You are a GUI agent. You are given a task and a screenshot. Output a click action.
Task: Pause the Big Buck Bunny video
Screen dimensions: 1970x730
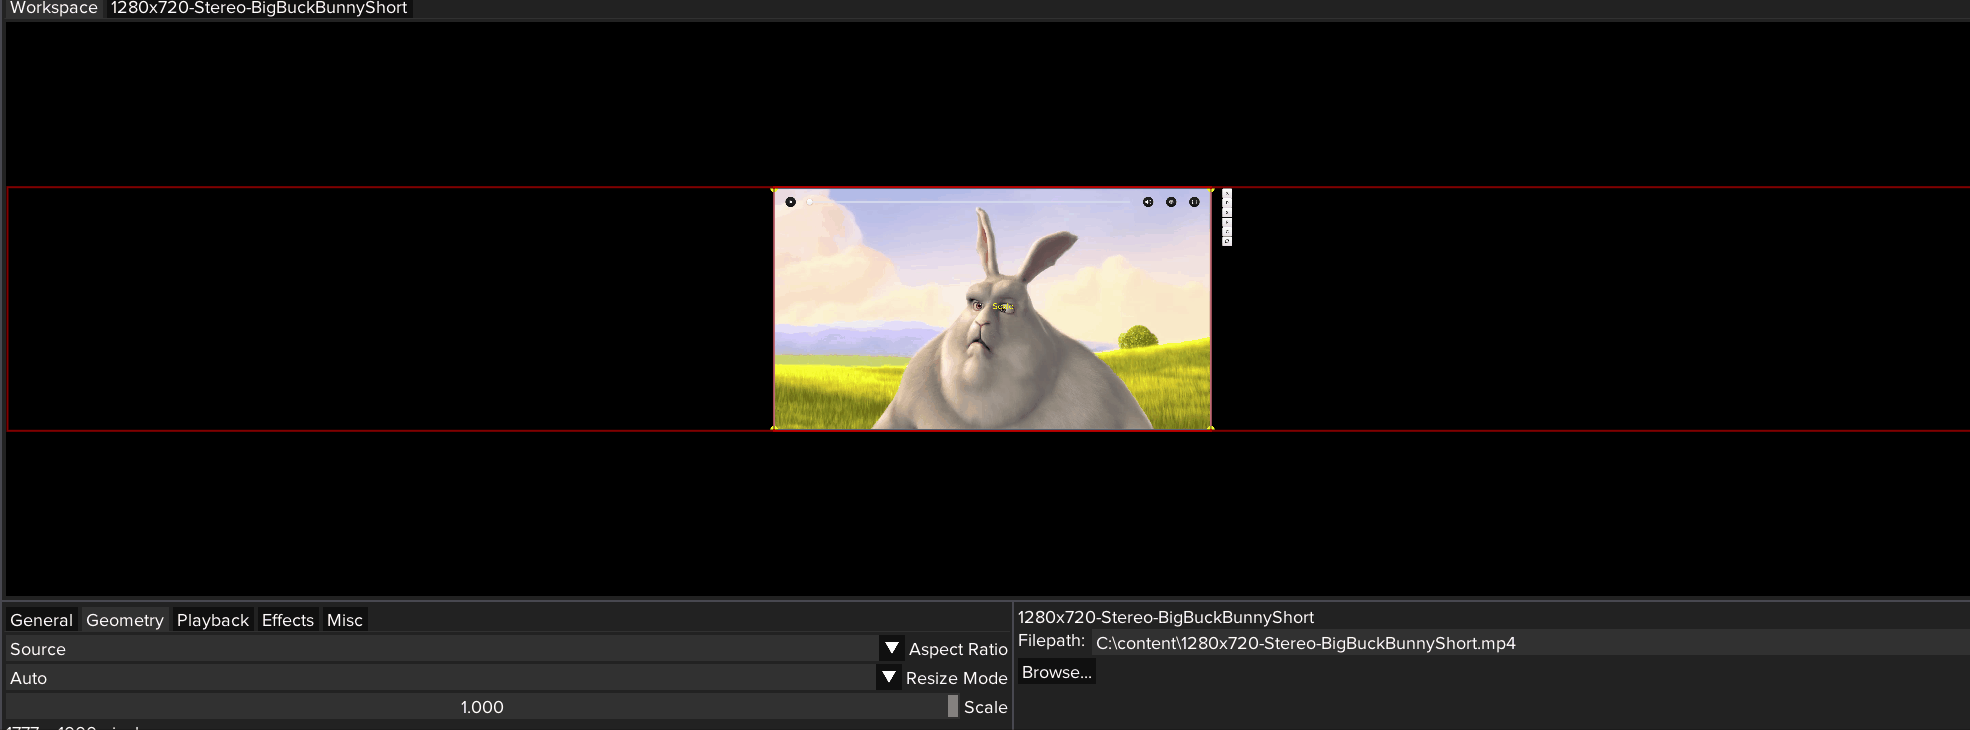(x=1194, y=202)
